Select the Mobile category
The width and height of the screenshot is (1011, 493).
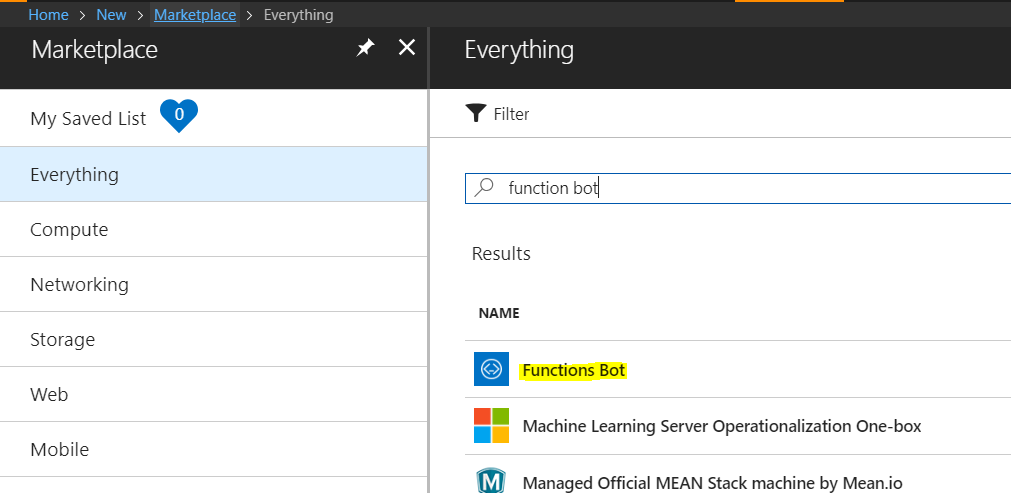[x=213, y=449]
